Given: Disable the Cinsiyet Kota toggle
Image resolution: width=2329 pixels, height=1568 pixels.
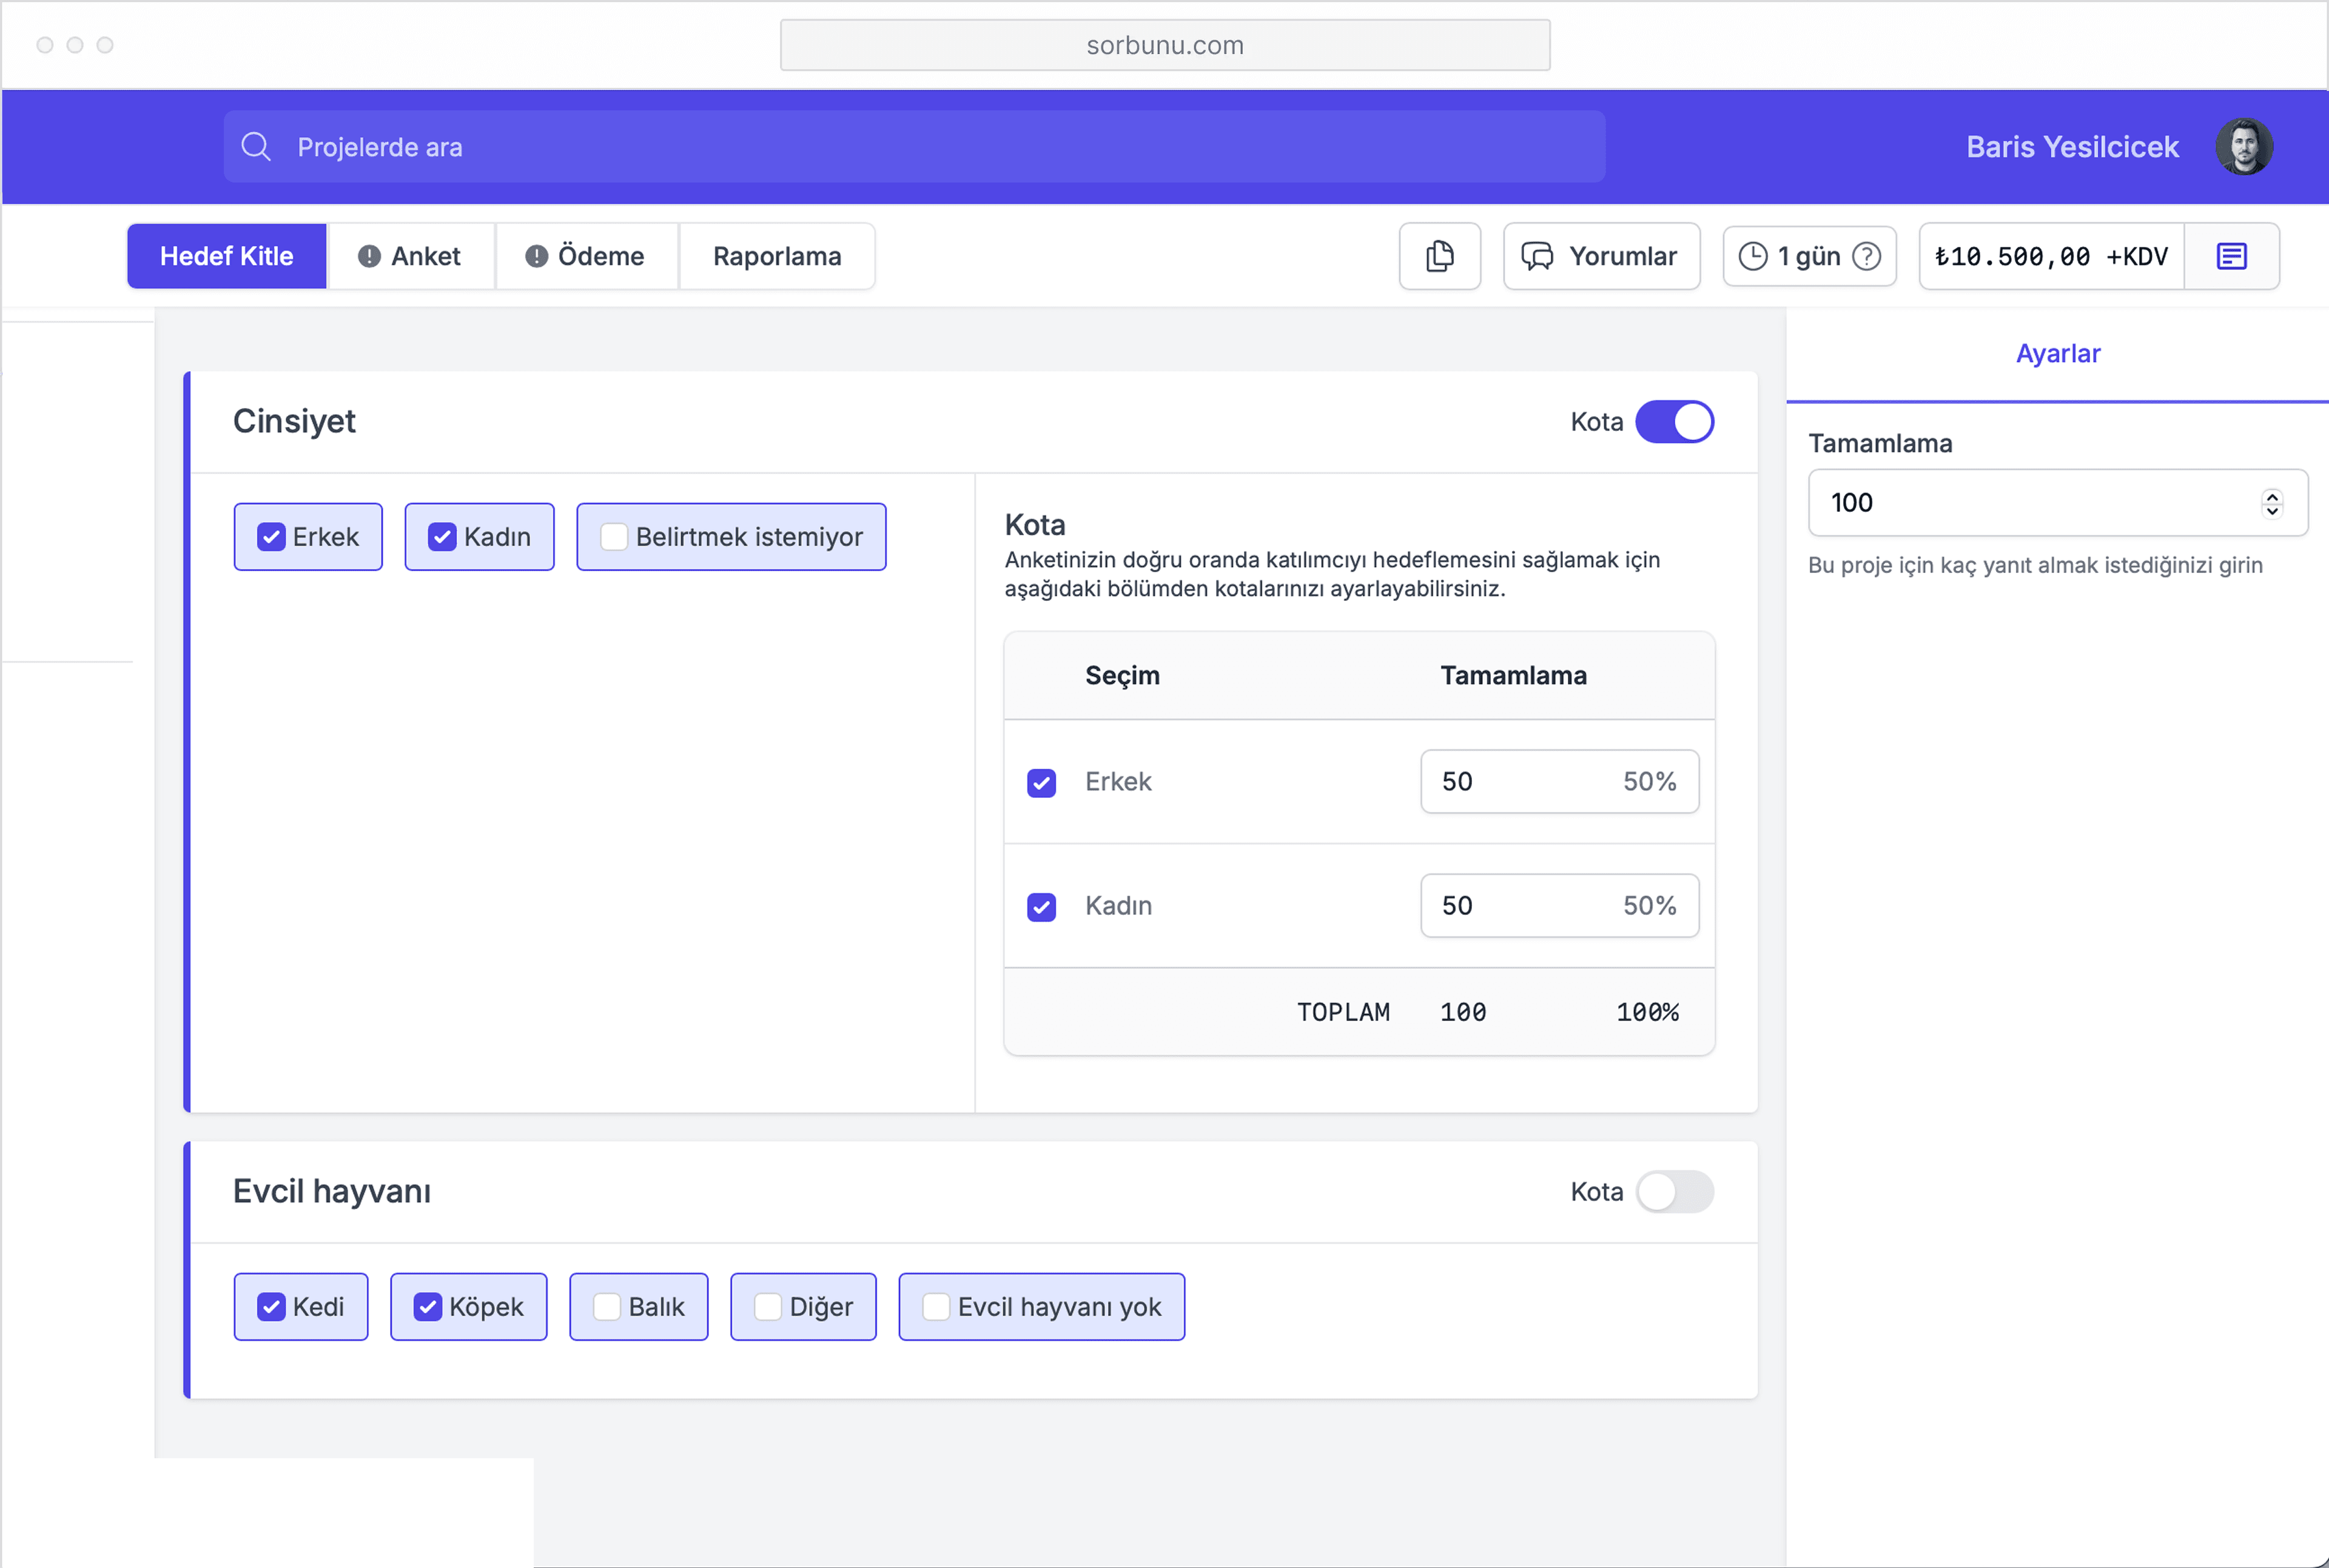Looking at the screenshot, I should (1674, 421).
